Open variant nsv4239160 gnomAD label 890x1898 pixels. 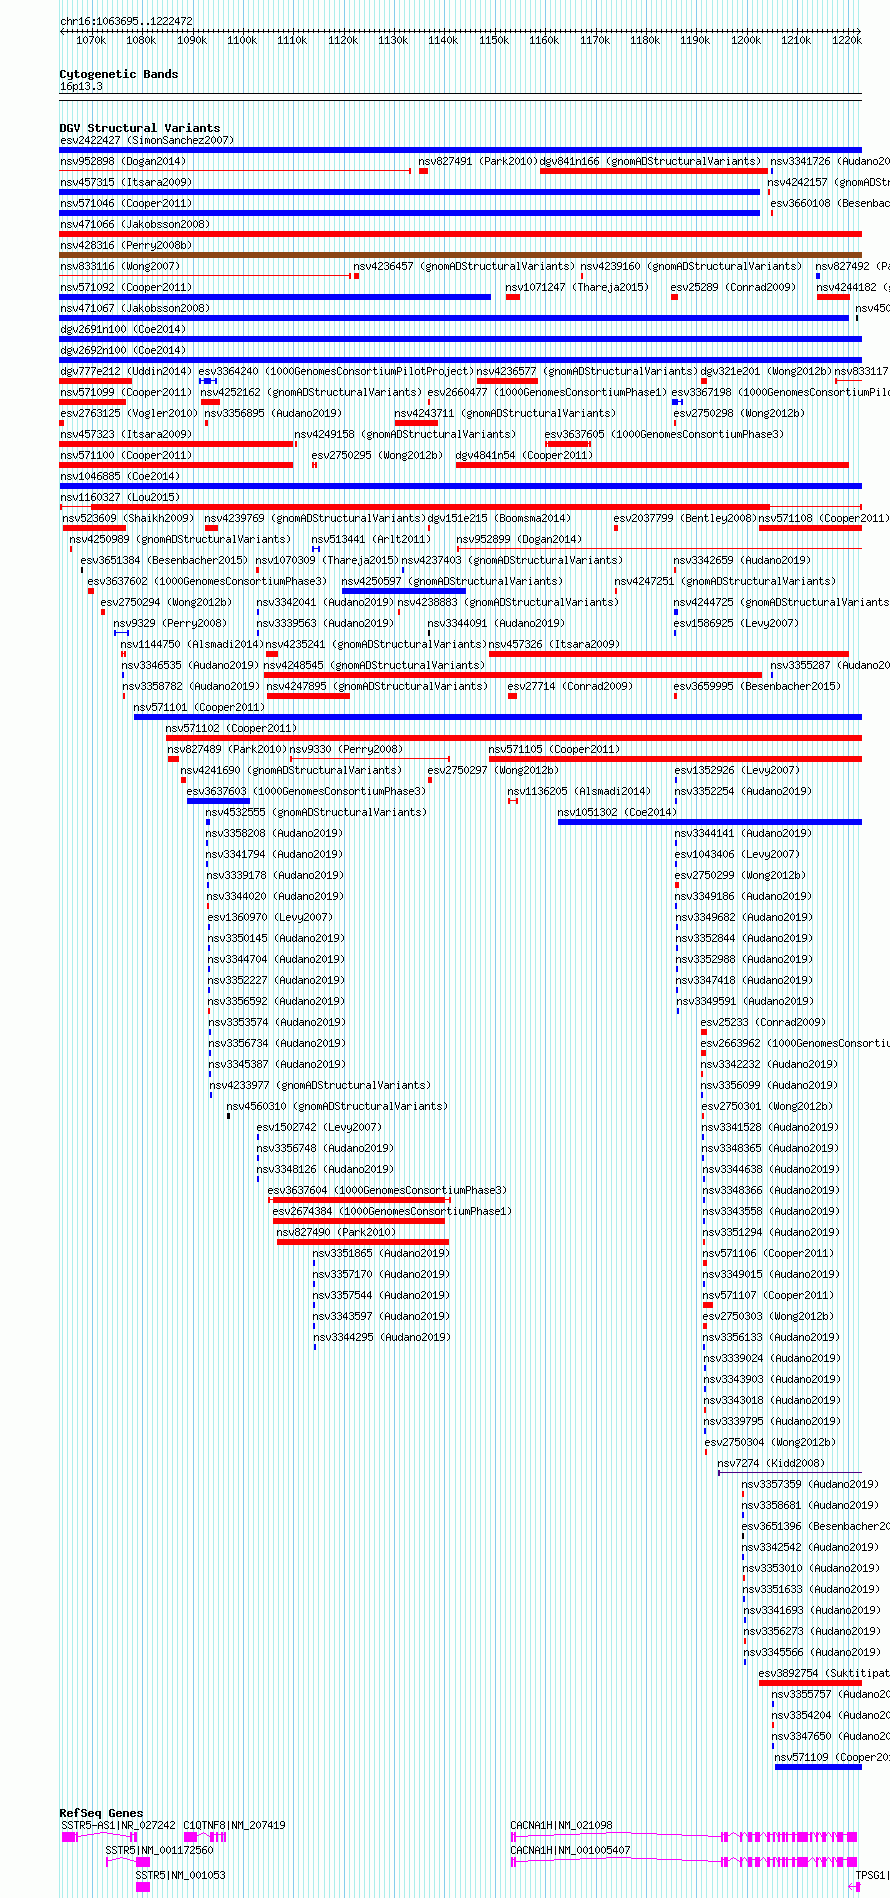(x=691, y=266)
